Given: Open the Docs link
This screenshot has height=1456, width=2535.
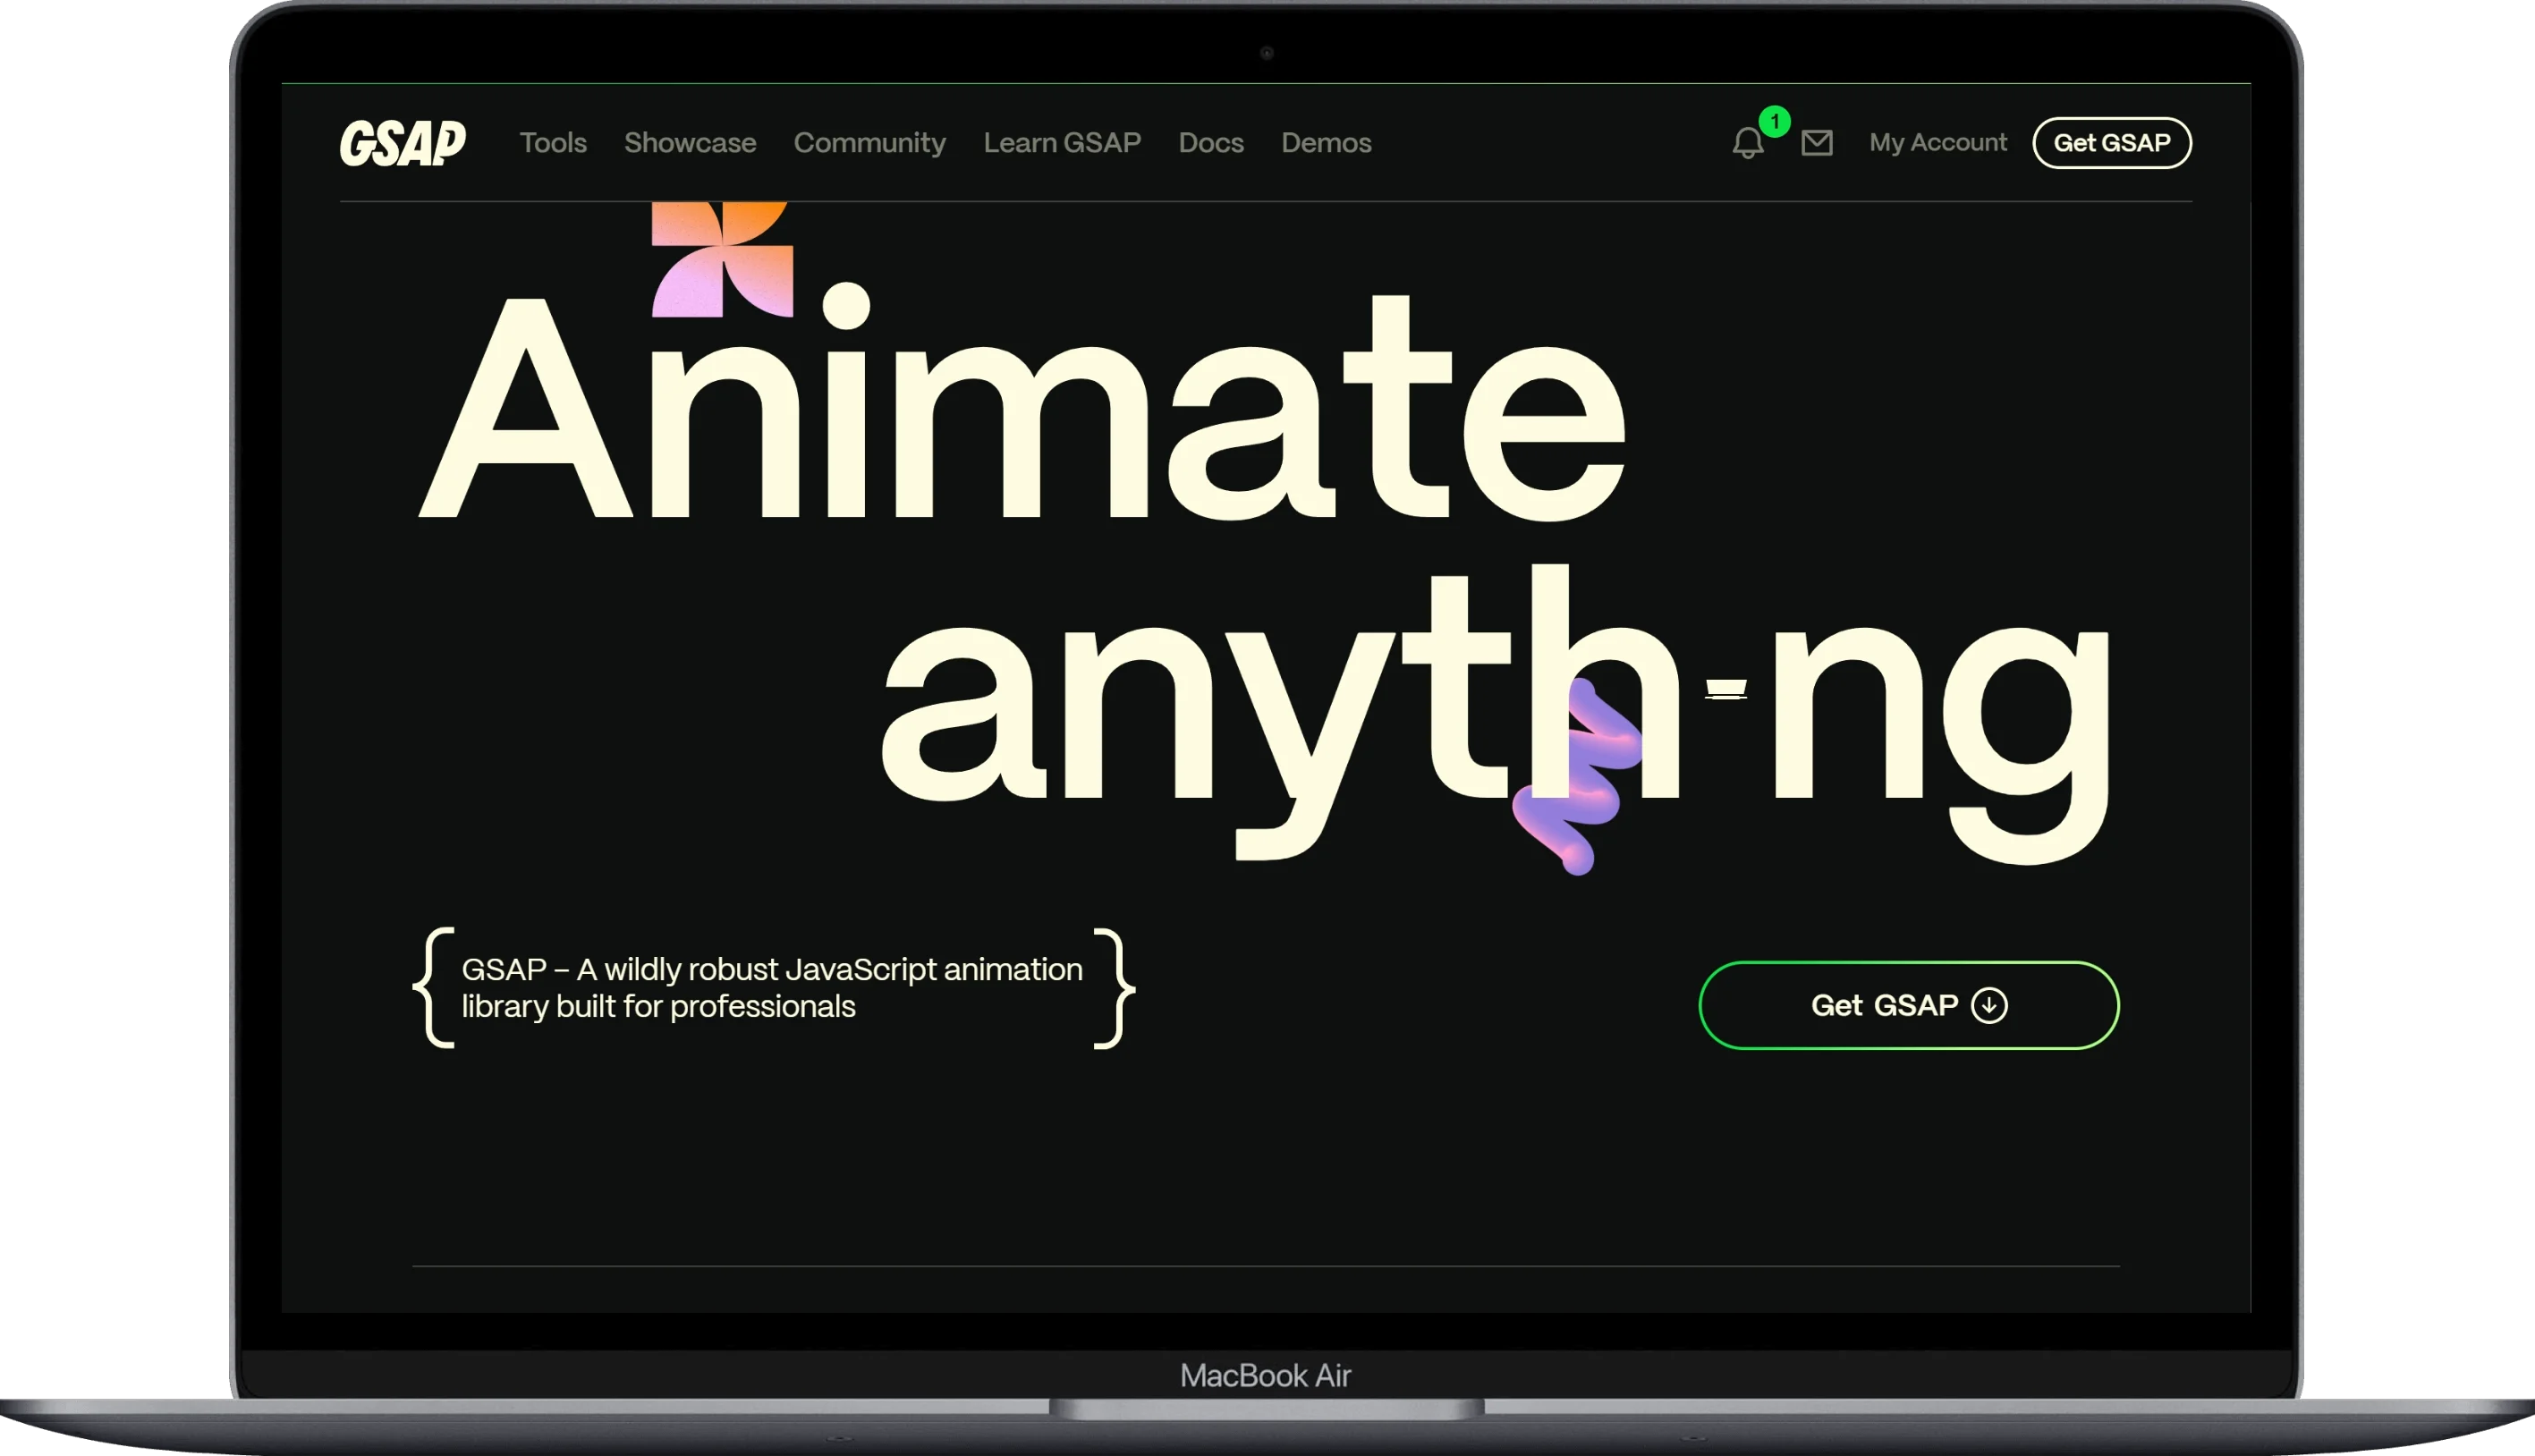Looking at the screenshot, I should pos(1211,143).
